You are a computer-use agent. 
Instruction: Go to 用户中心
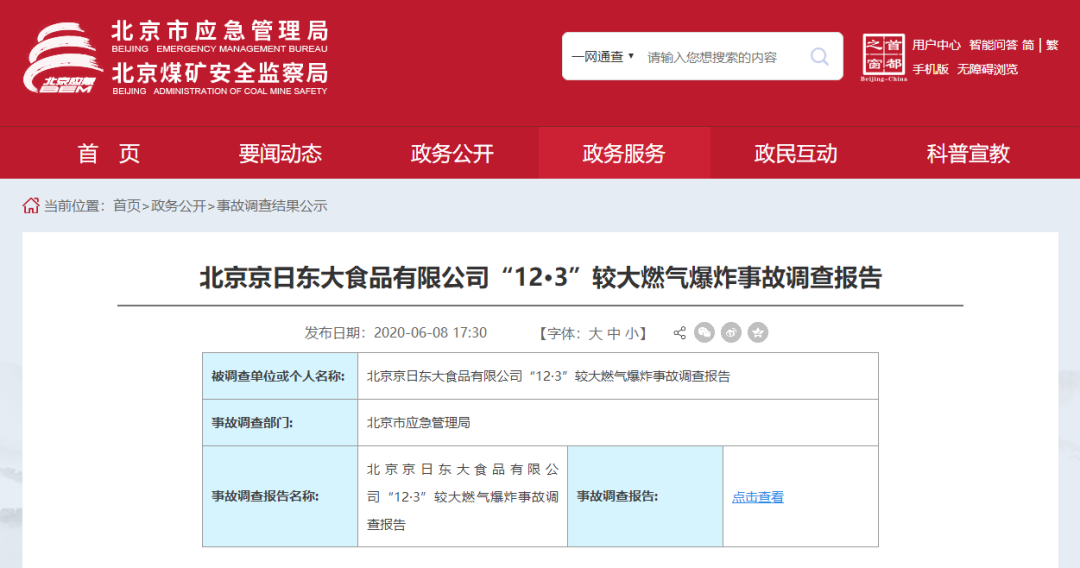click(x=936, y=45)
